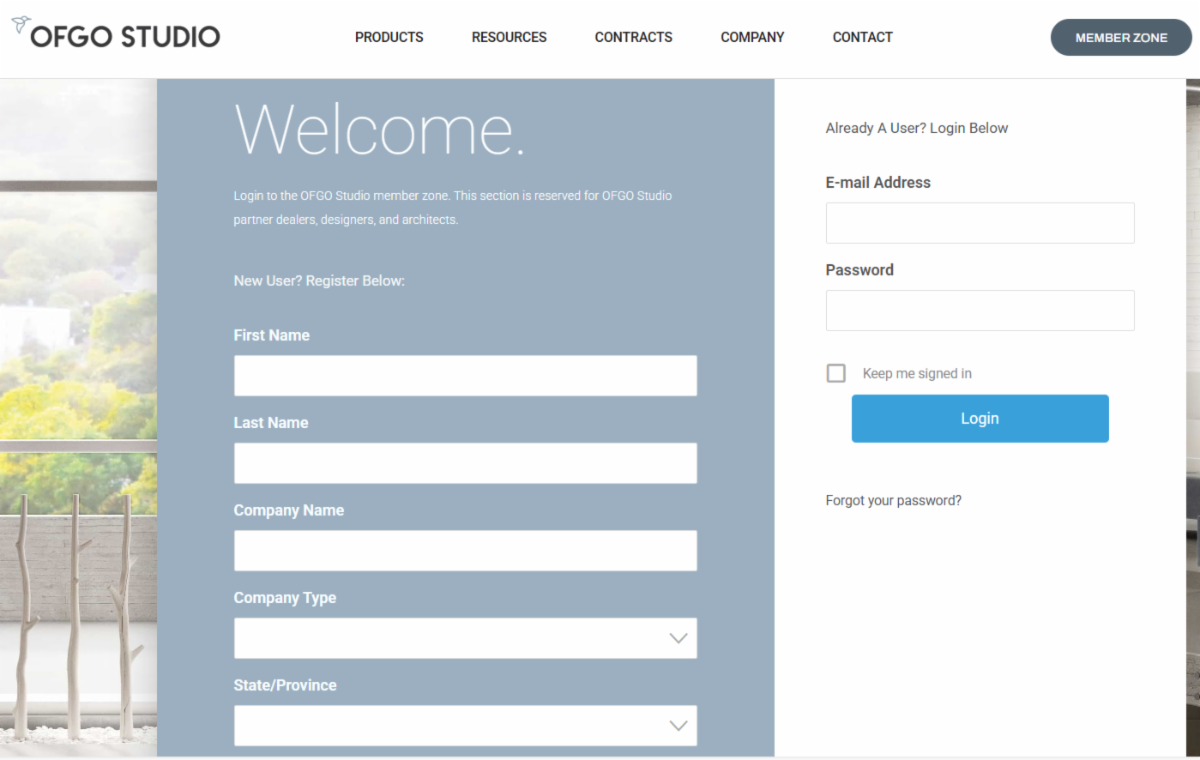Open the Resources menu
1200x760 pixels.
[x=509, y=37]
